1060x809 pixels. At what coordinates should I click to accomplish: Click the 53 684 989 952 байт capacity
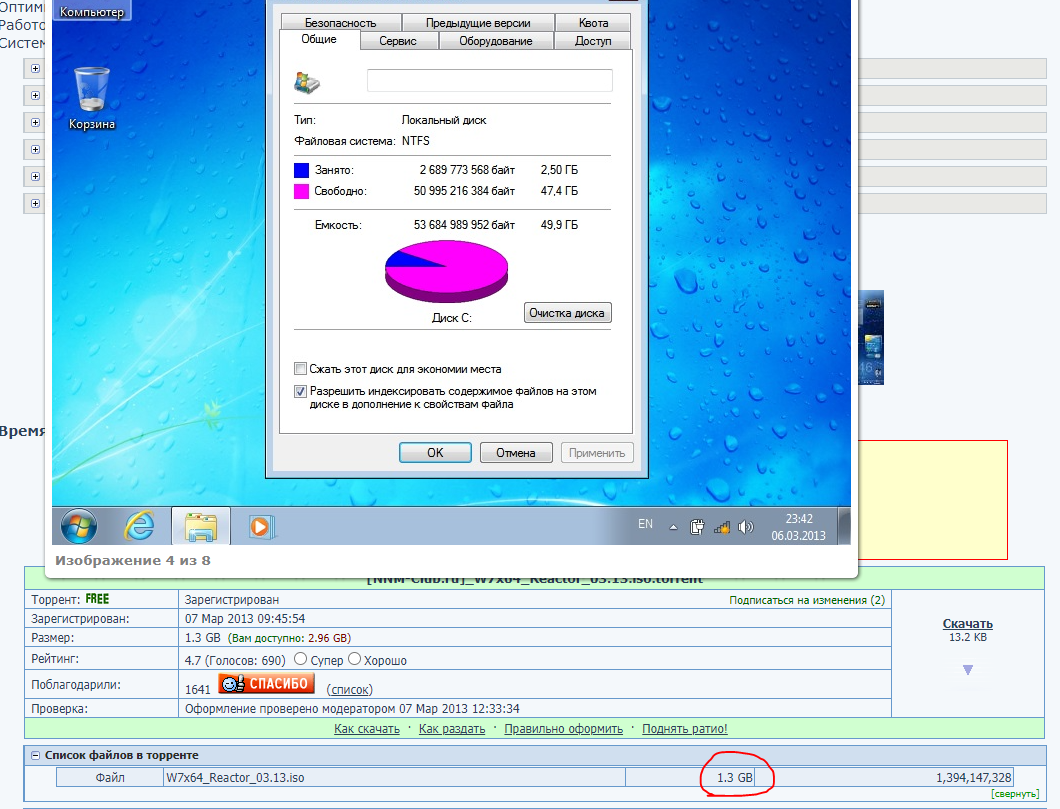464,225
